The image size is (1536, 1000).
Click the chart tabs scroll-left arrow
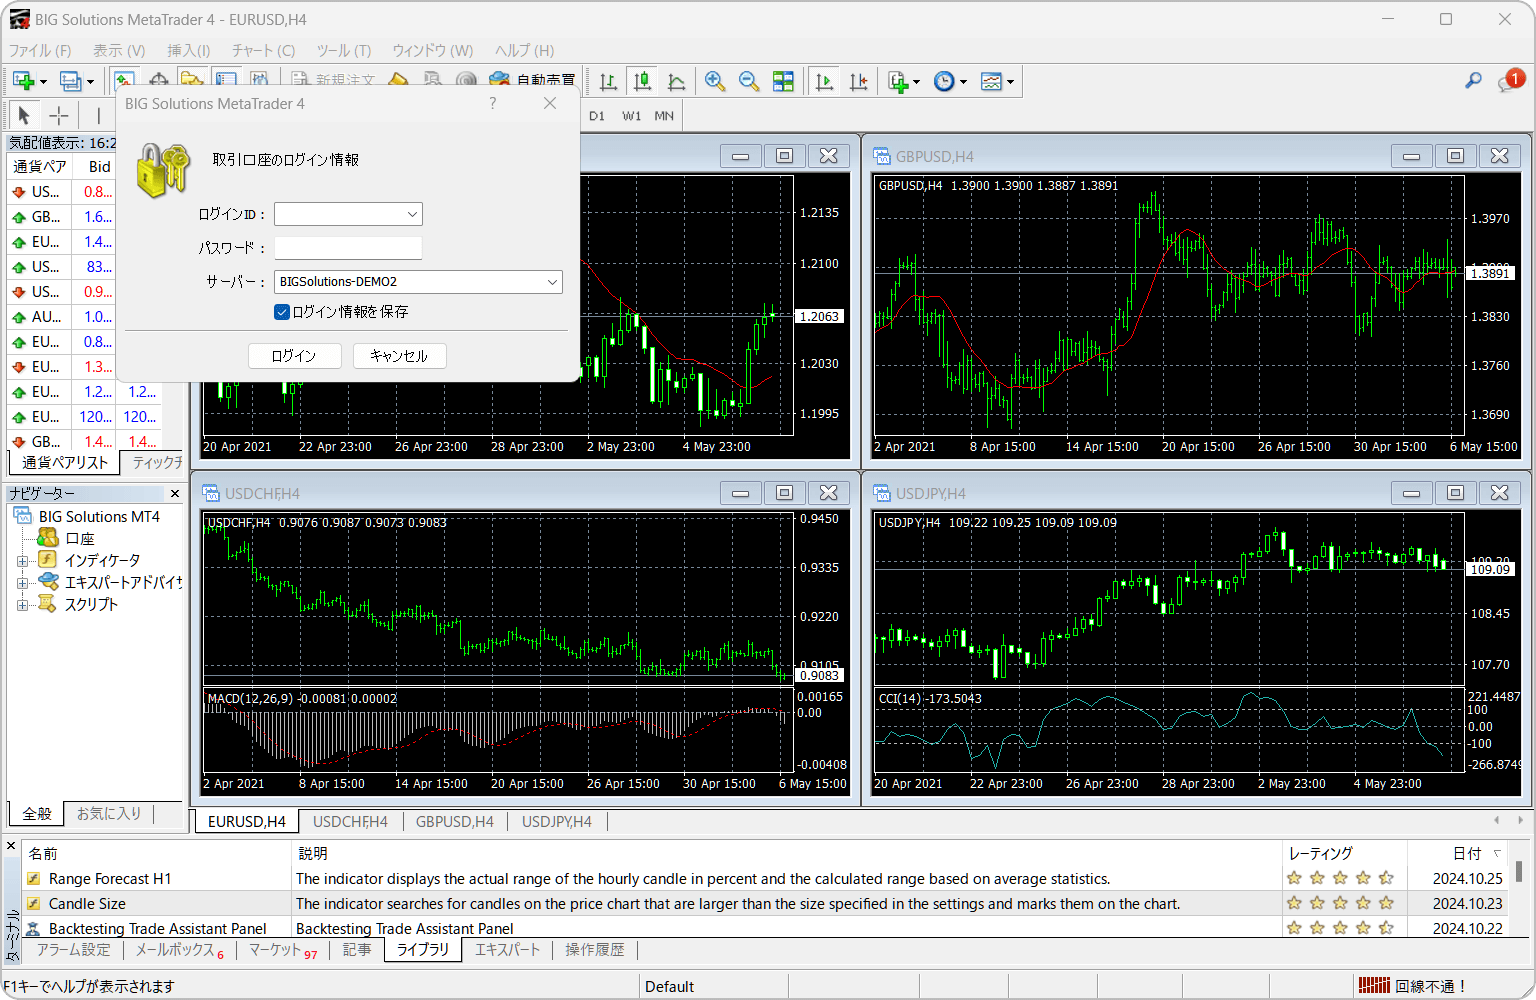point(1497,820)
